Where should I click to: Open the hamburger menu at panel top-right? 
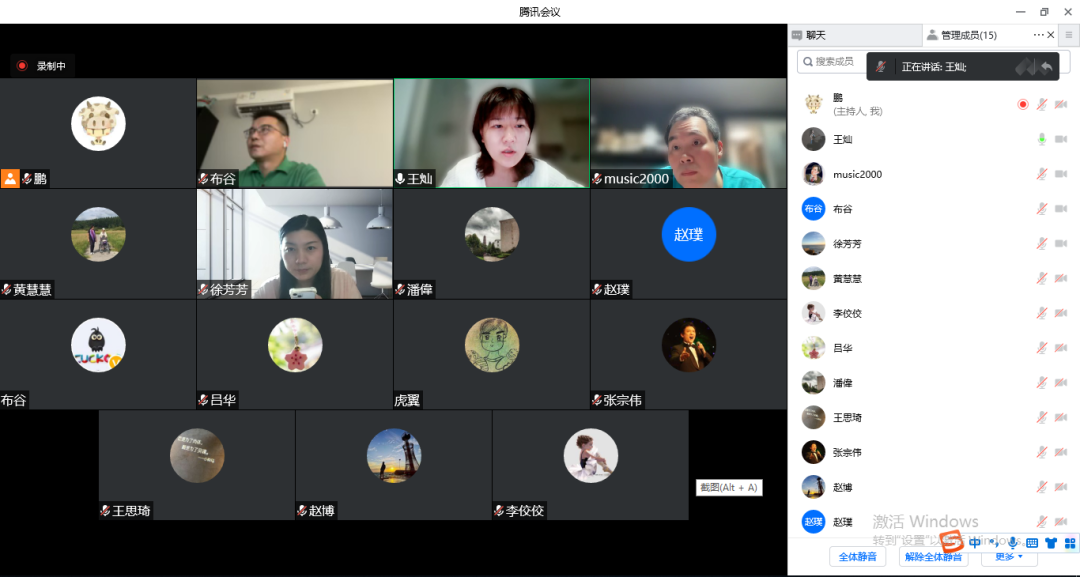(x=1068, y=35)
